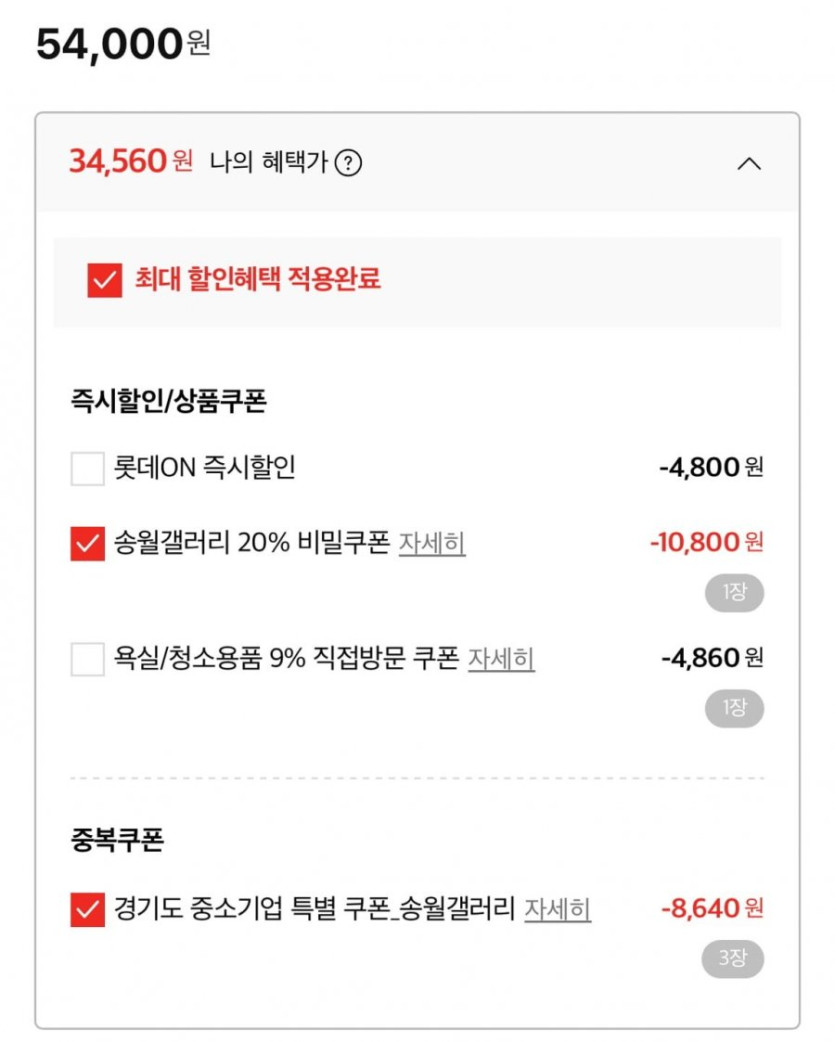Click the 즉시할인/상품쿠폰 section heading

tap(168, 402)
